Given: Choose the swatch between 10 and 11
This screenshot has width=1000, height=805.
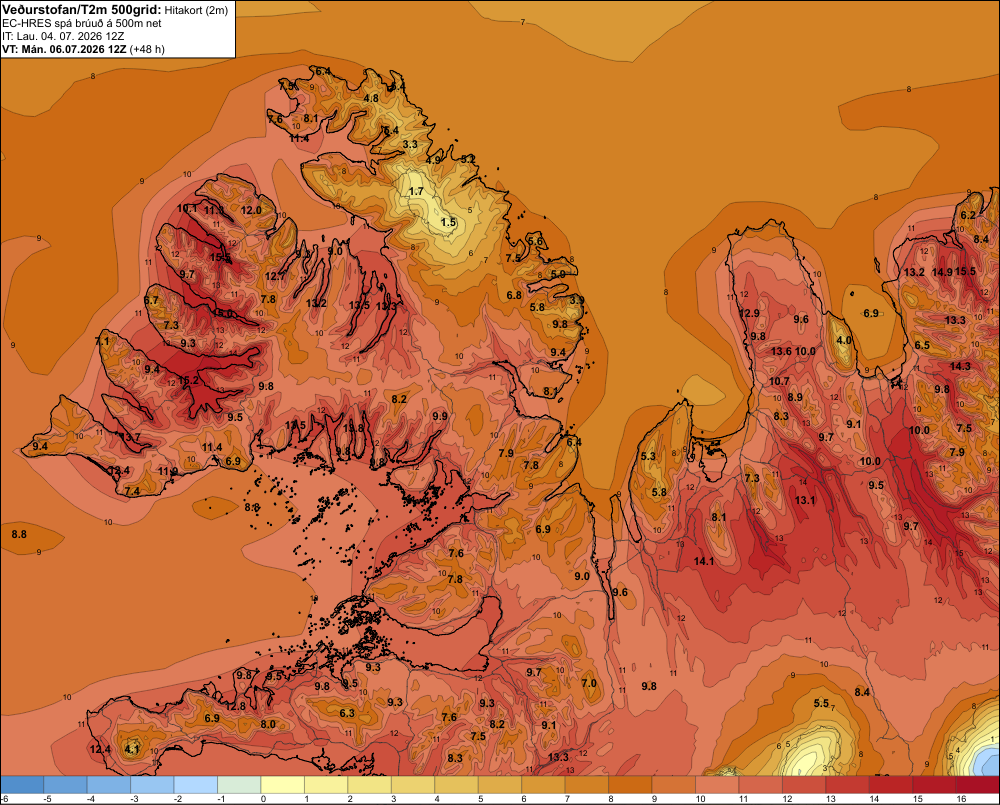Looking at the screenshot, I should click(x=717, y=785).
